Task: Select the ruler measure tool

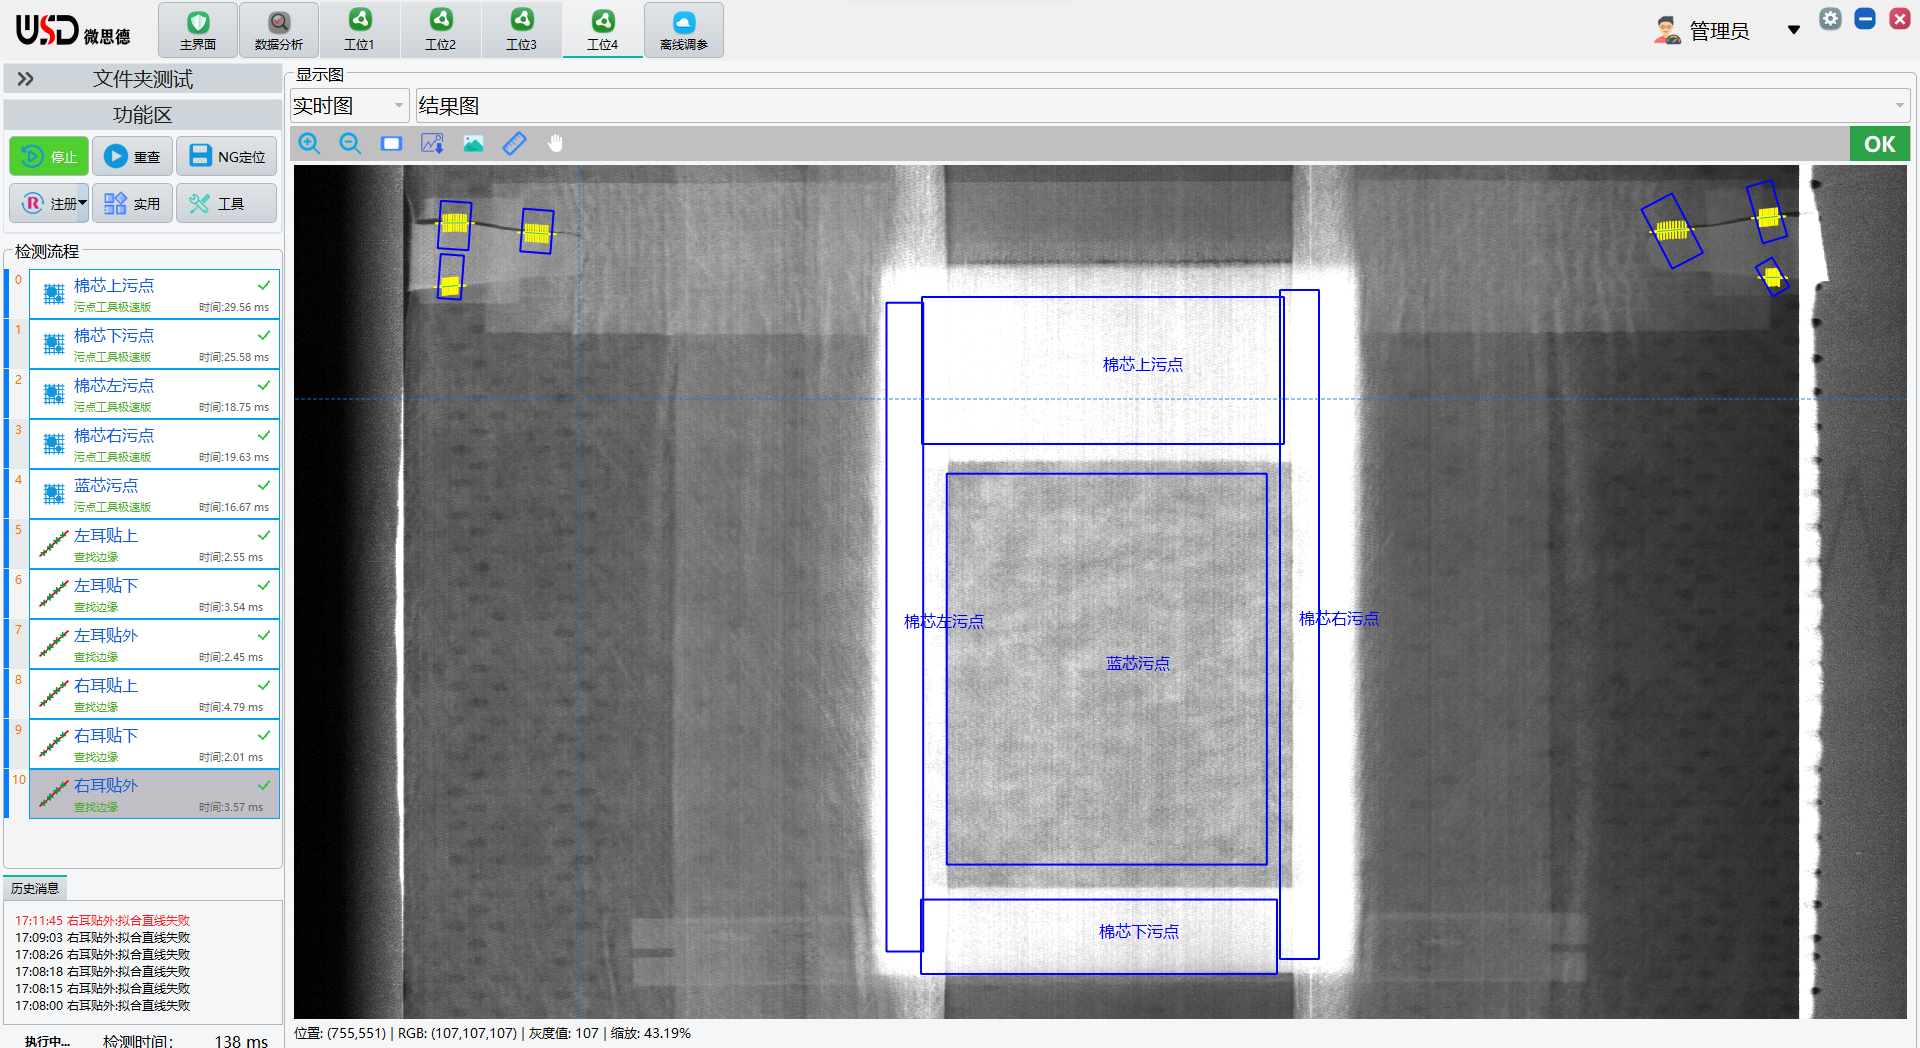Action: pos(514,144)
